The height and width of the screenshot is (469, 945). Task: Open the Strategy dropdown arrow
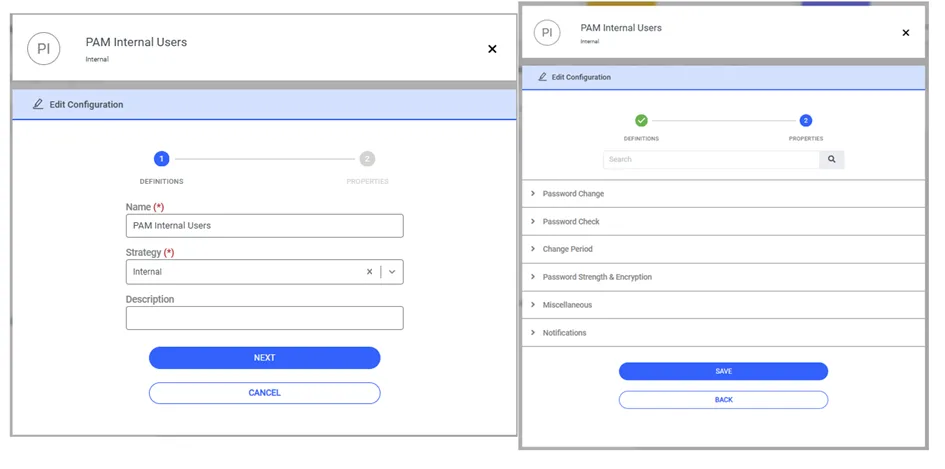point(392,272)
